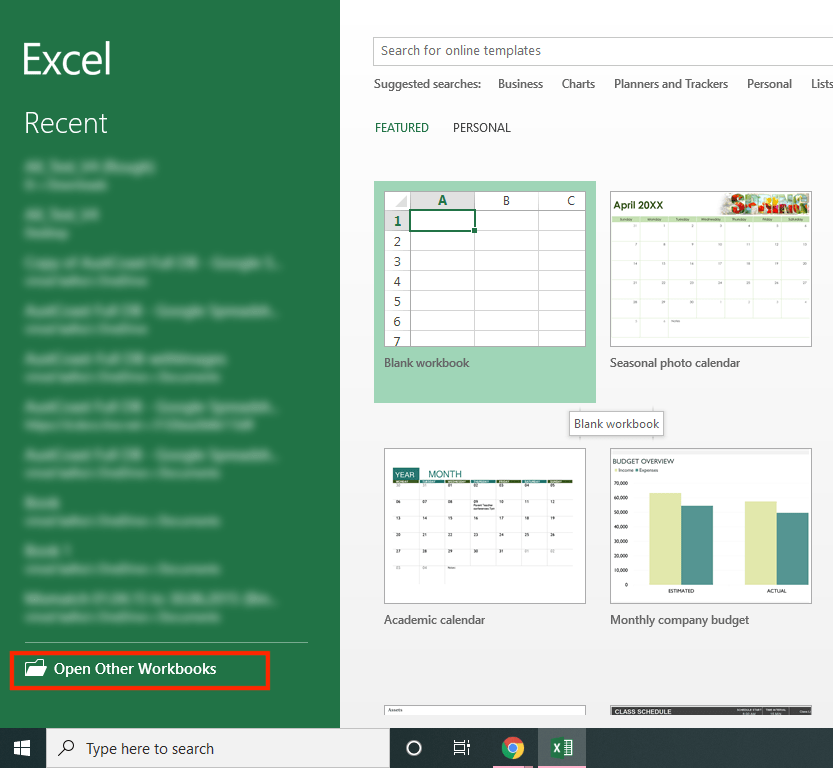This screenshot has width=833, height=768.
Task: Pick the Personal suggested search link
Action: click(769, 84)
